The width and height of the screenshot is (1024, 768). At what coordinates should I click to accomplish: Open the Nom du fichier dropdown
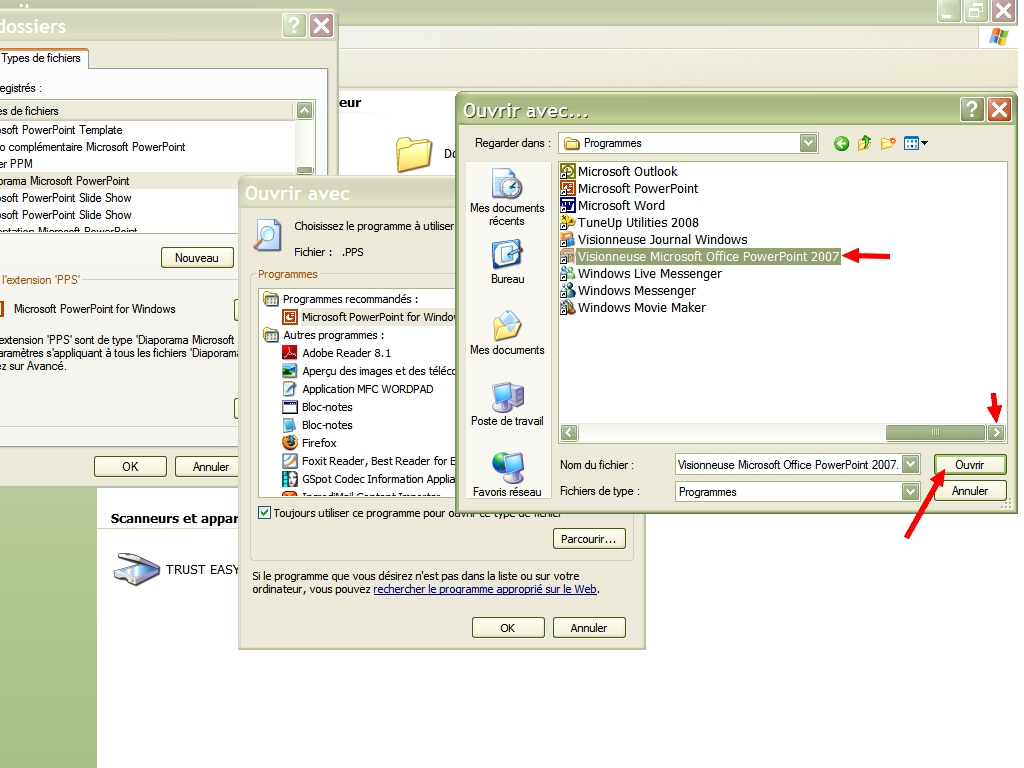[910, 464]
